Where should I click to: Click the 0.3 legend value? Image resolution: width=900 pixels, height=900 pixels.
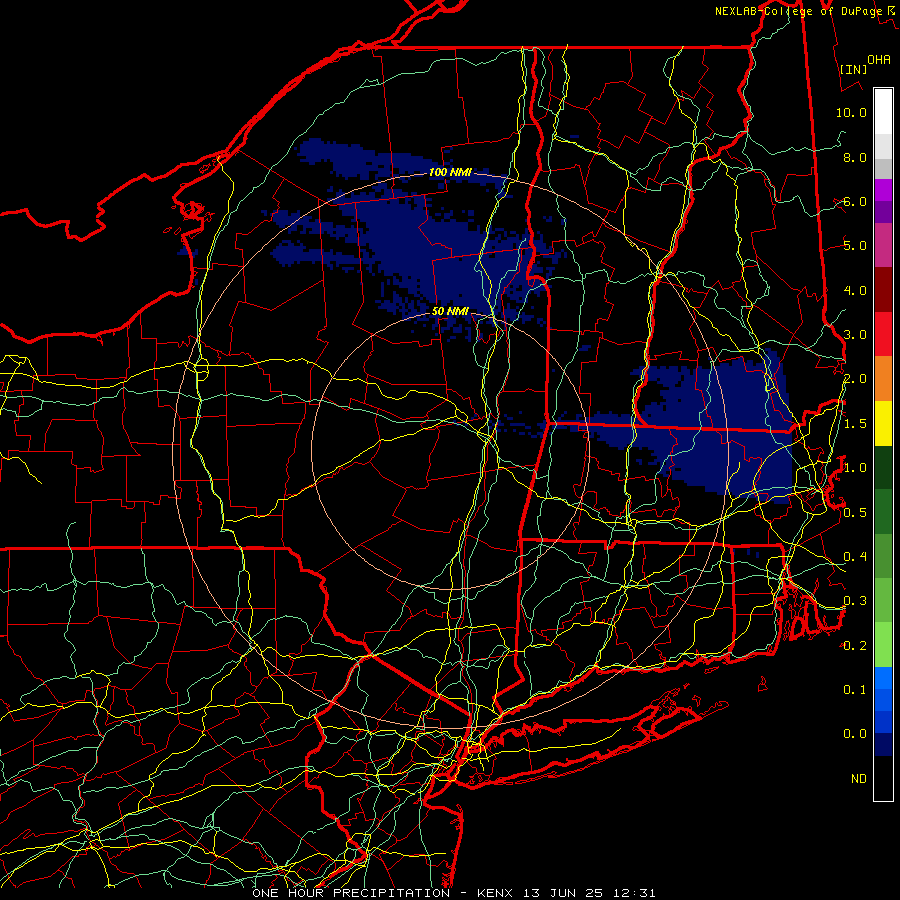[855, 601]
